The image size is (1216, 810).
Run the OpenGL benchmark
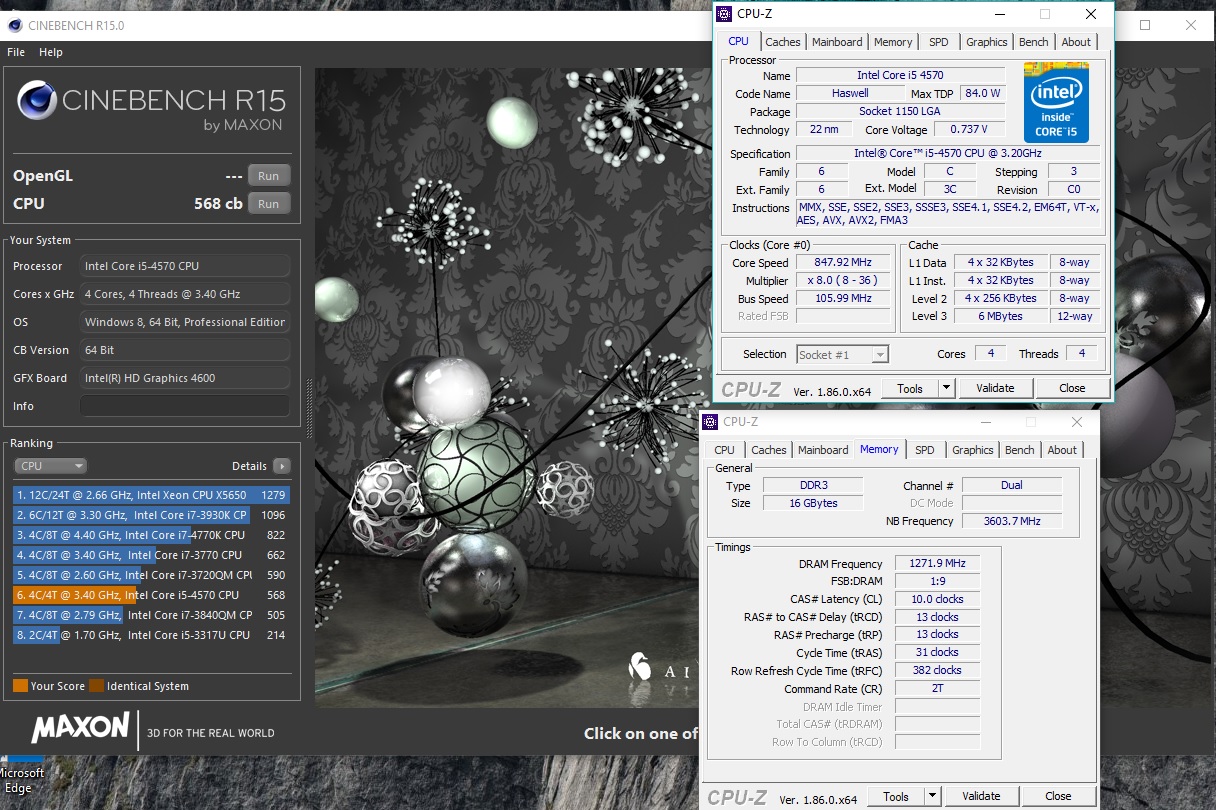[x=268, y=175]
